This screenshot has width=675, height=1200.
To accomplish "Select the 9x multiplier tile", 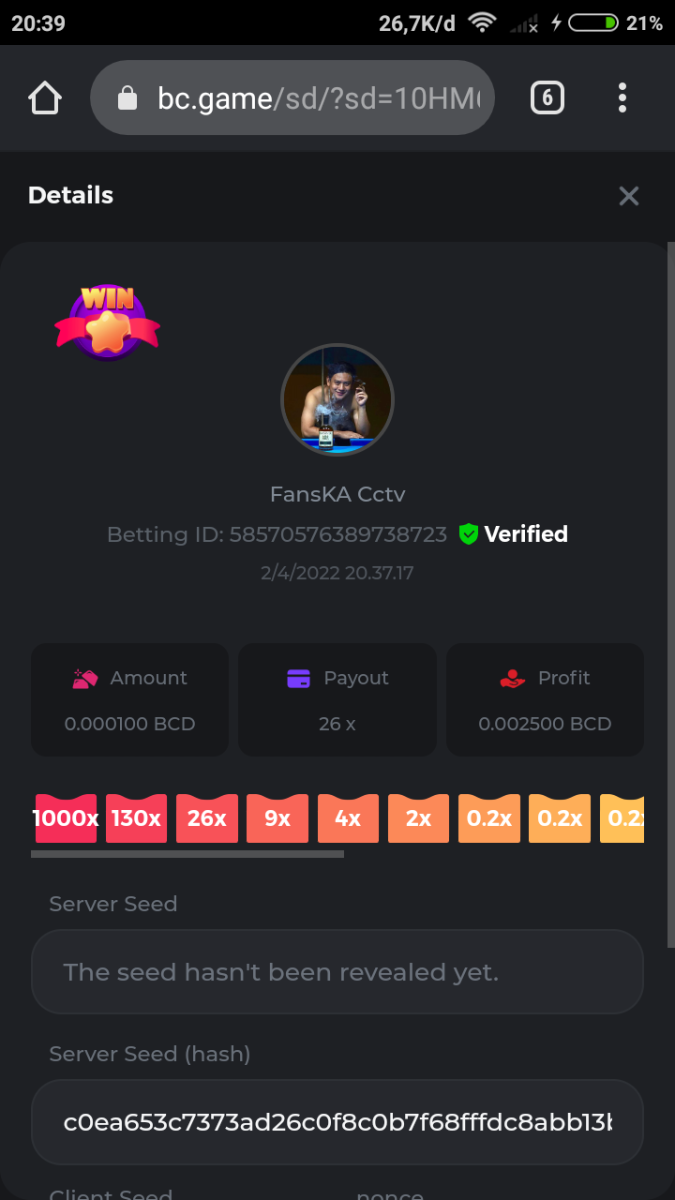I will [277, 818].
